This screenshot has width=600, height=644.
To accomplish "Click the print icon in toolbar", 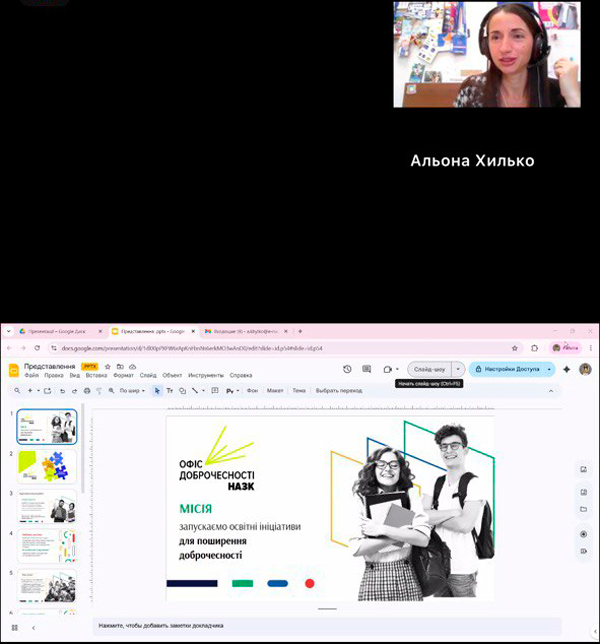I will tap(87, 391).
